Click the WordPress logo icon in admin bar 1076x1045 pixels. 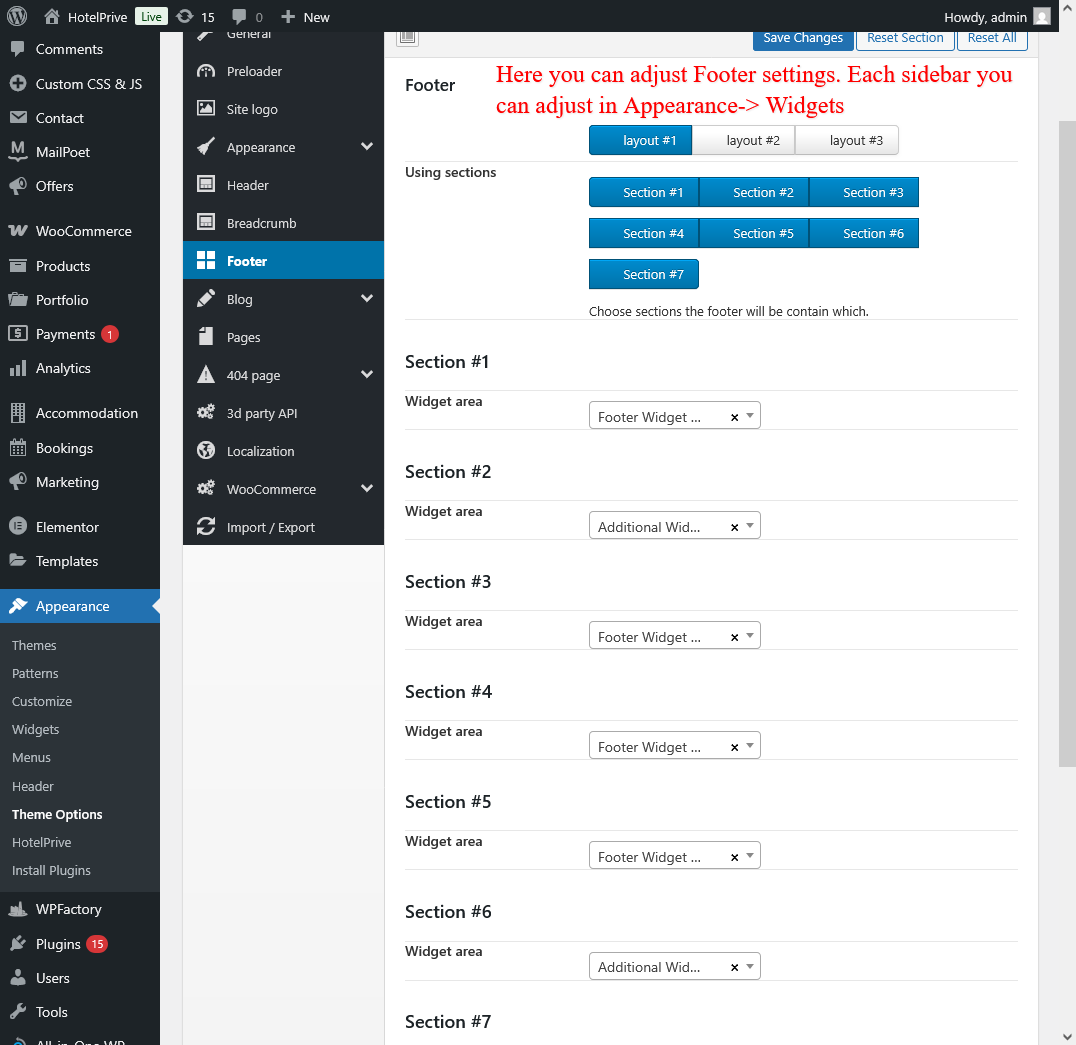coord(17,16)
